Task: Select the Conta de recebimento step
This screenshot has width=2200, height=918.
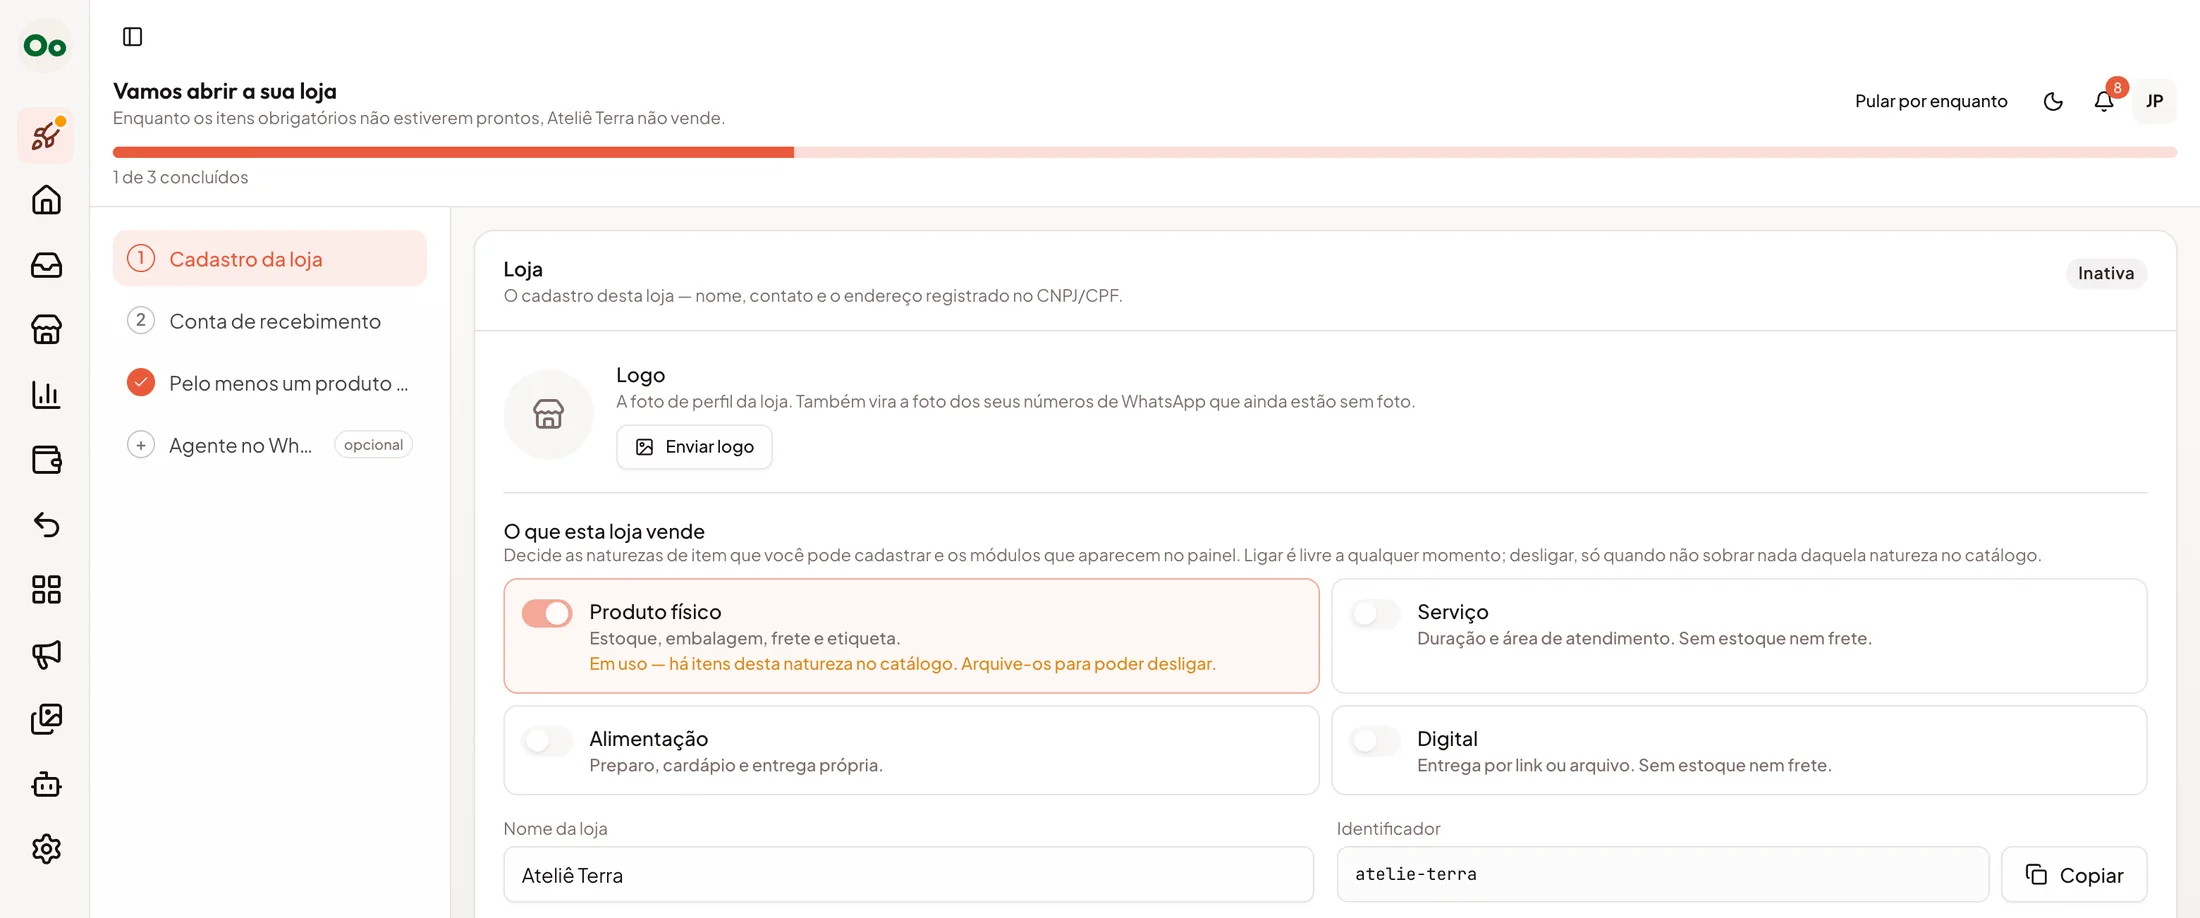Action: (270, 321)
